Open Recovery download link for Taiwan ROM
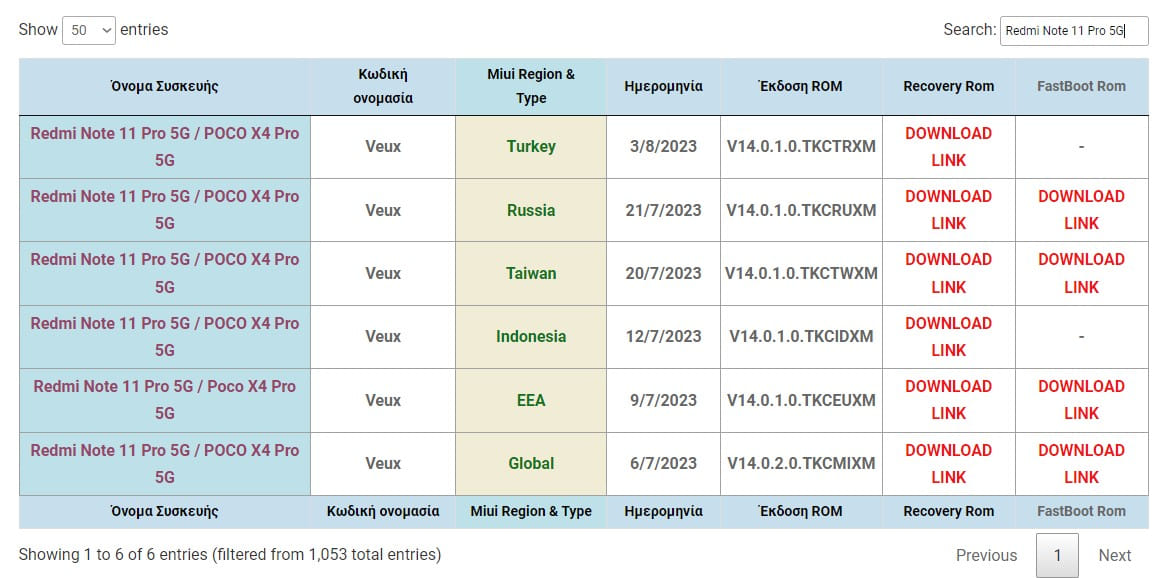The width and height of the screenshot is (1160, 578). click(948, 273)
